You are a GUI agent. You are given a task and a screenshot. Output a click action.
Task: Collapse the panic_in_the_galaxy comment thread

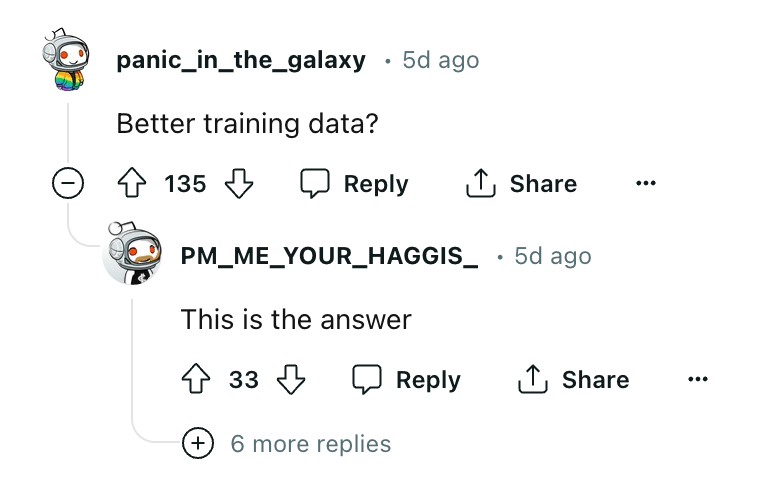click(68, 184)
